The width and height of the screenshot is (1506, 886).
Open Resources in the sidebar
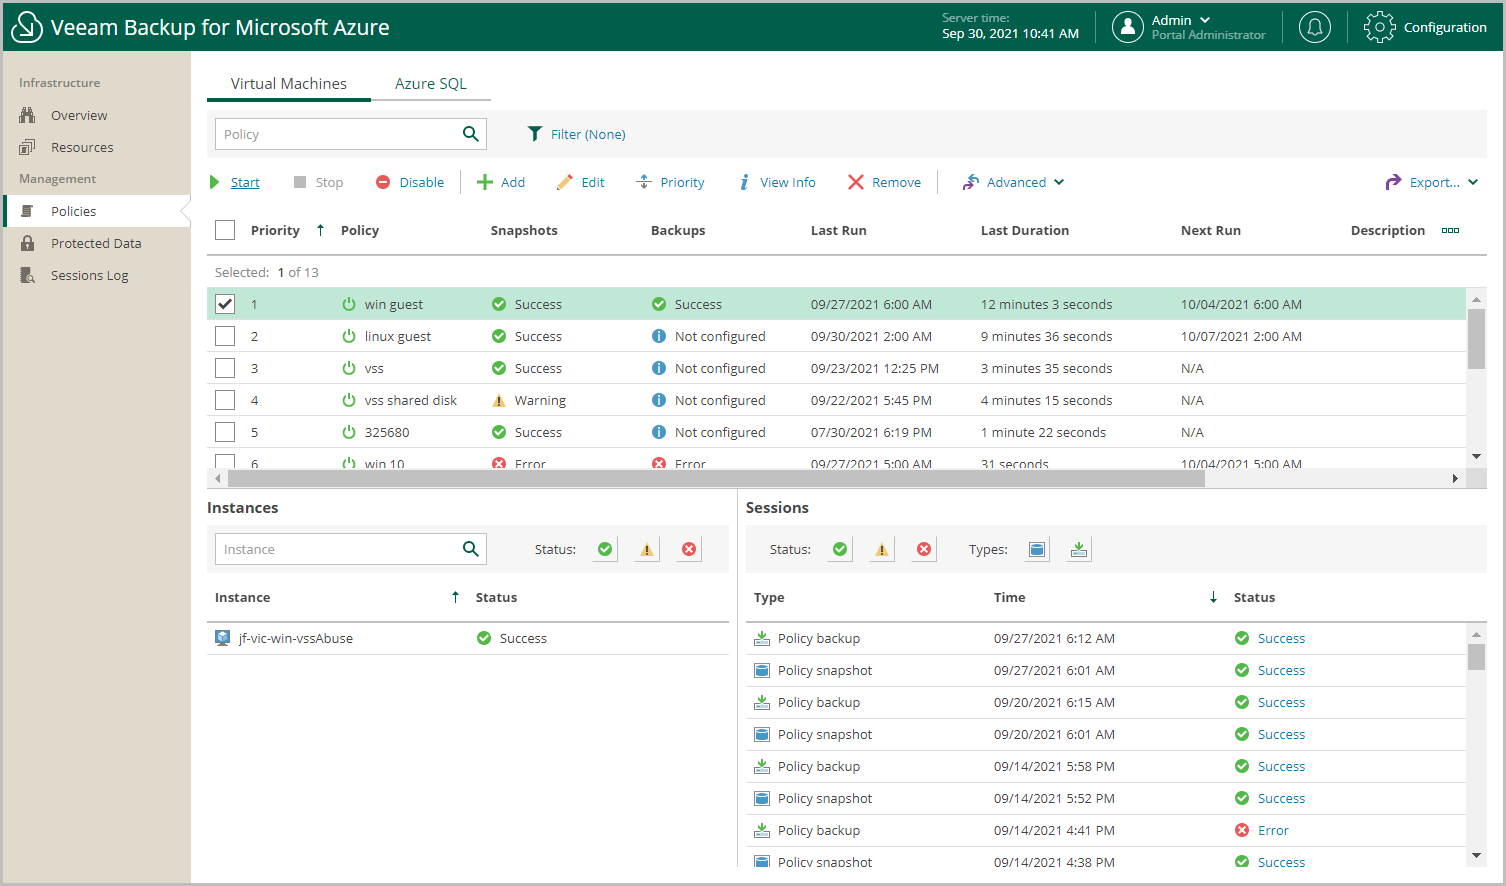click(x=82, y=147)
